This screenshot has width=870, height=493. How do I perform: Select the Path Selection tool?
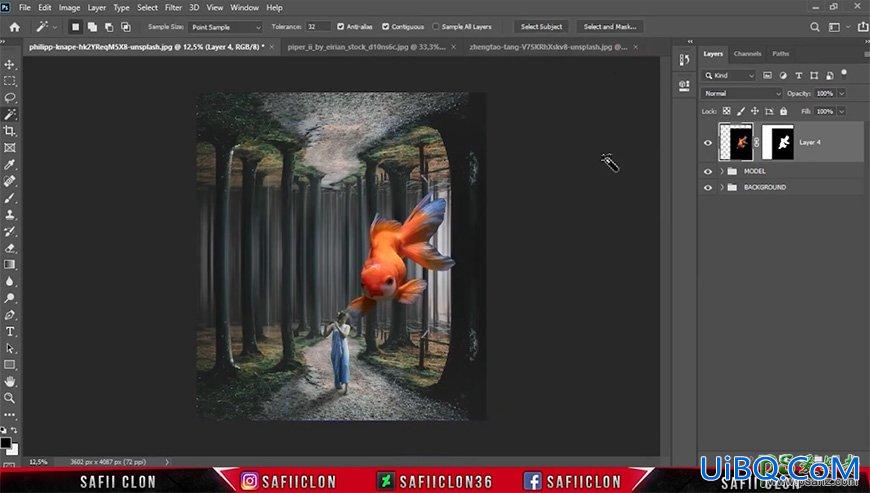[x=9, y=348]
